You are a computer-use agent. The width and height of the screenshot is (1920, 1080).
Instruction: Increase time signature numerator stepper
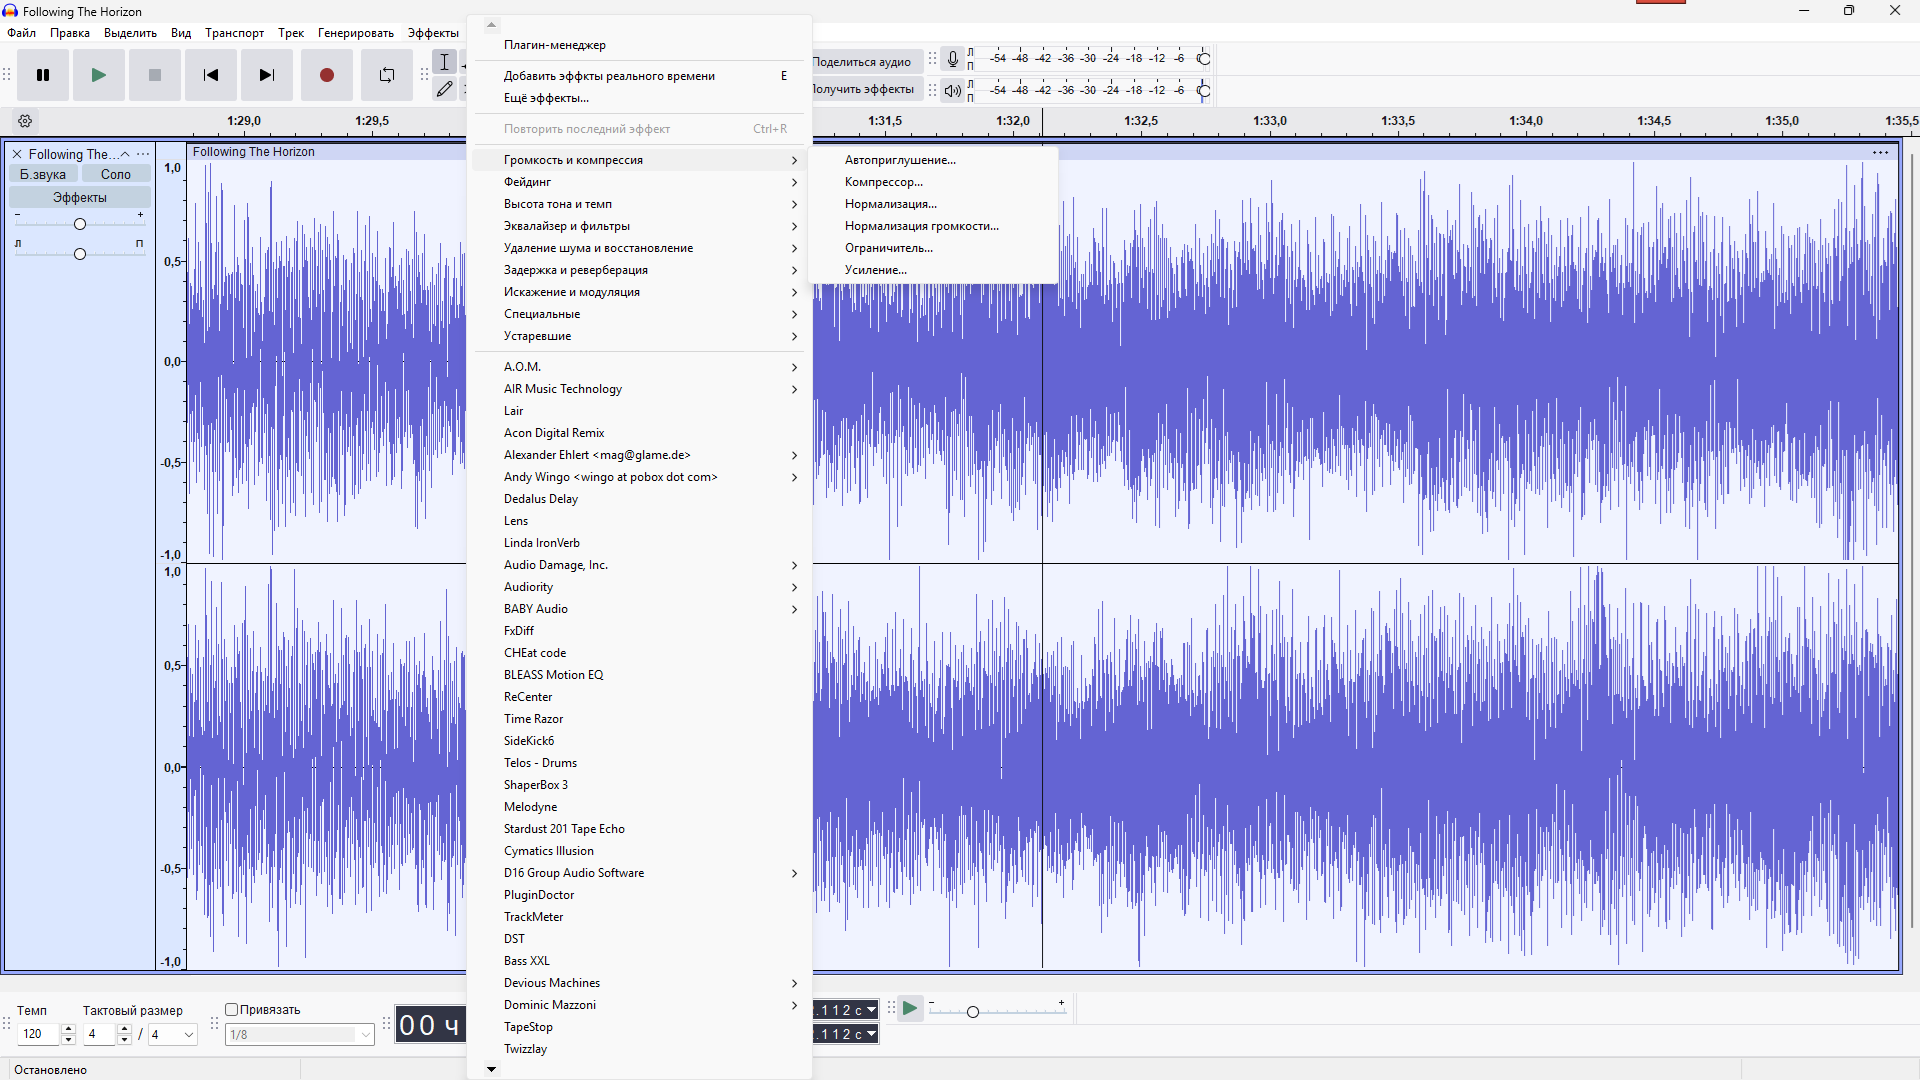(x=125, y=1029)
